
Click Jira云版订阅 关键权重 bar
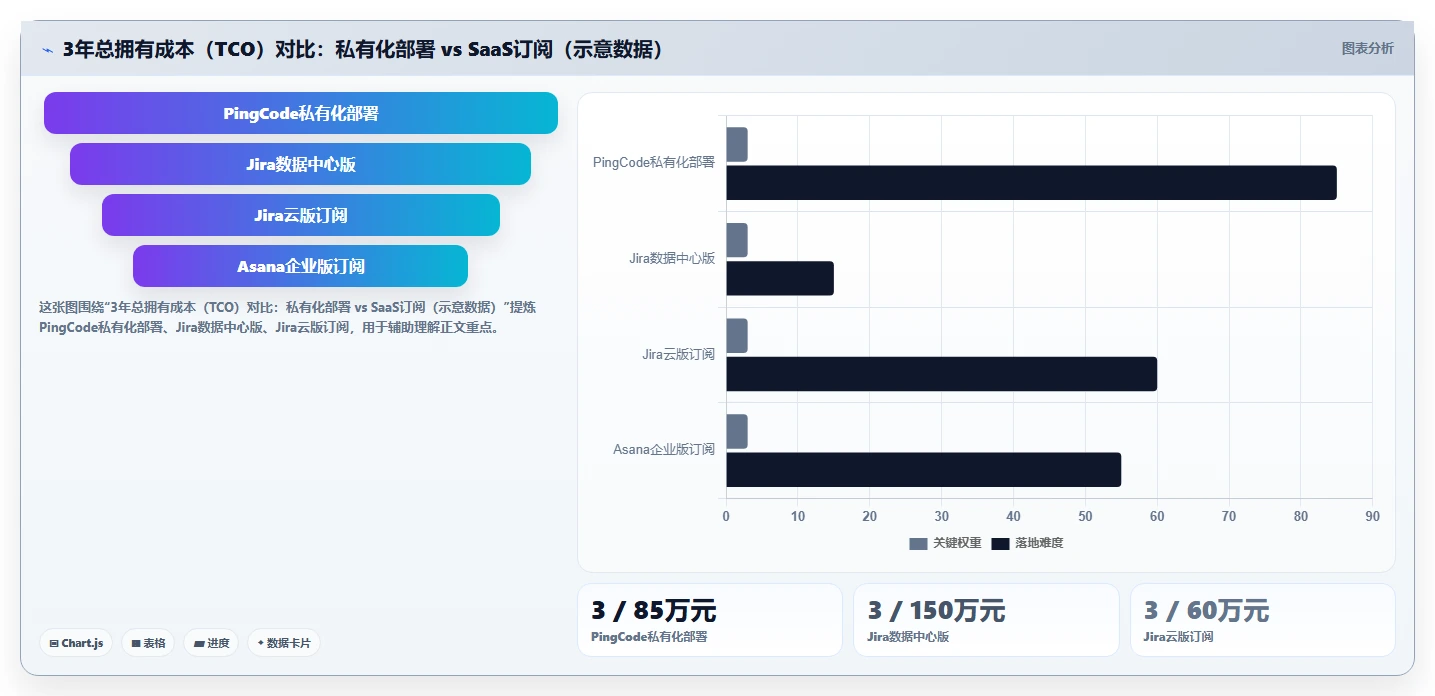(737, 336)
